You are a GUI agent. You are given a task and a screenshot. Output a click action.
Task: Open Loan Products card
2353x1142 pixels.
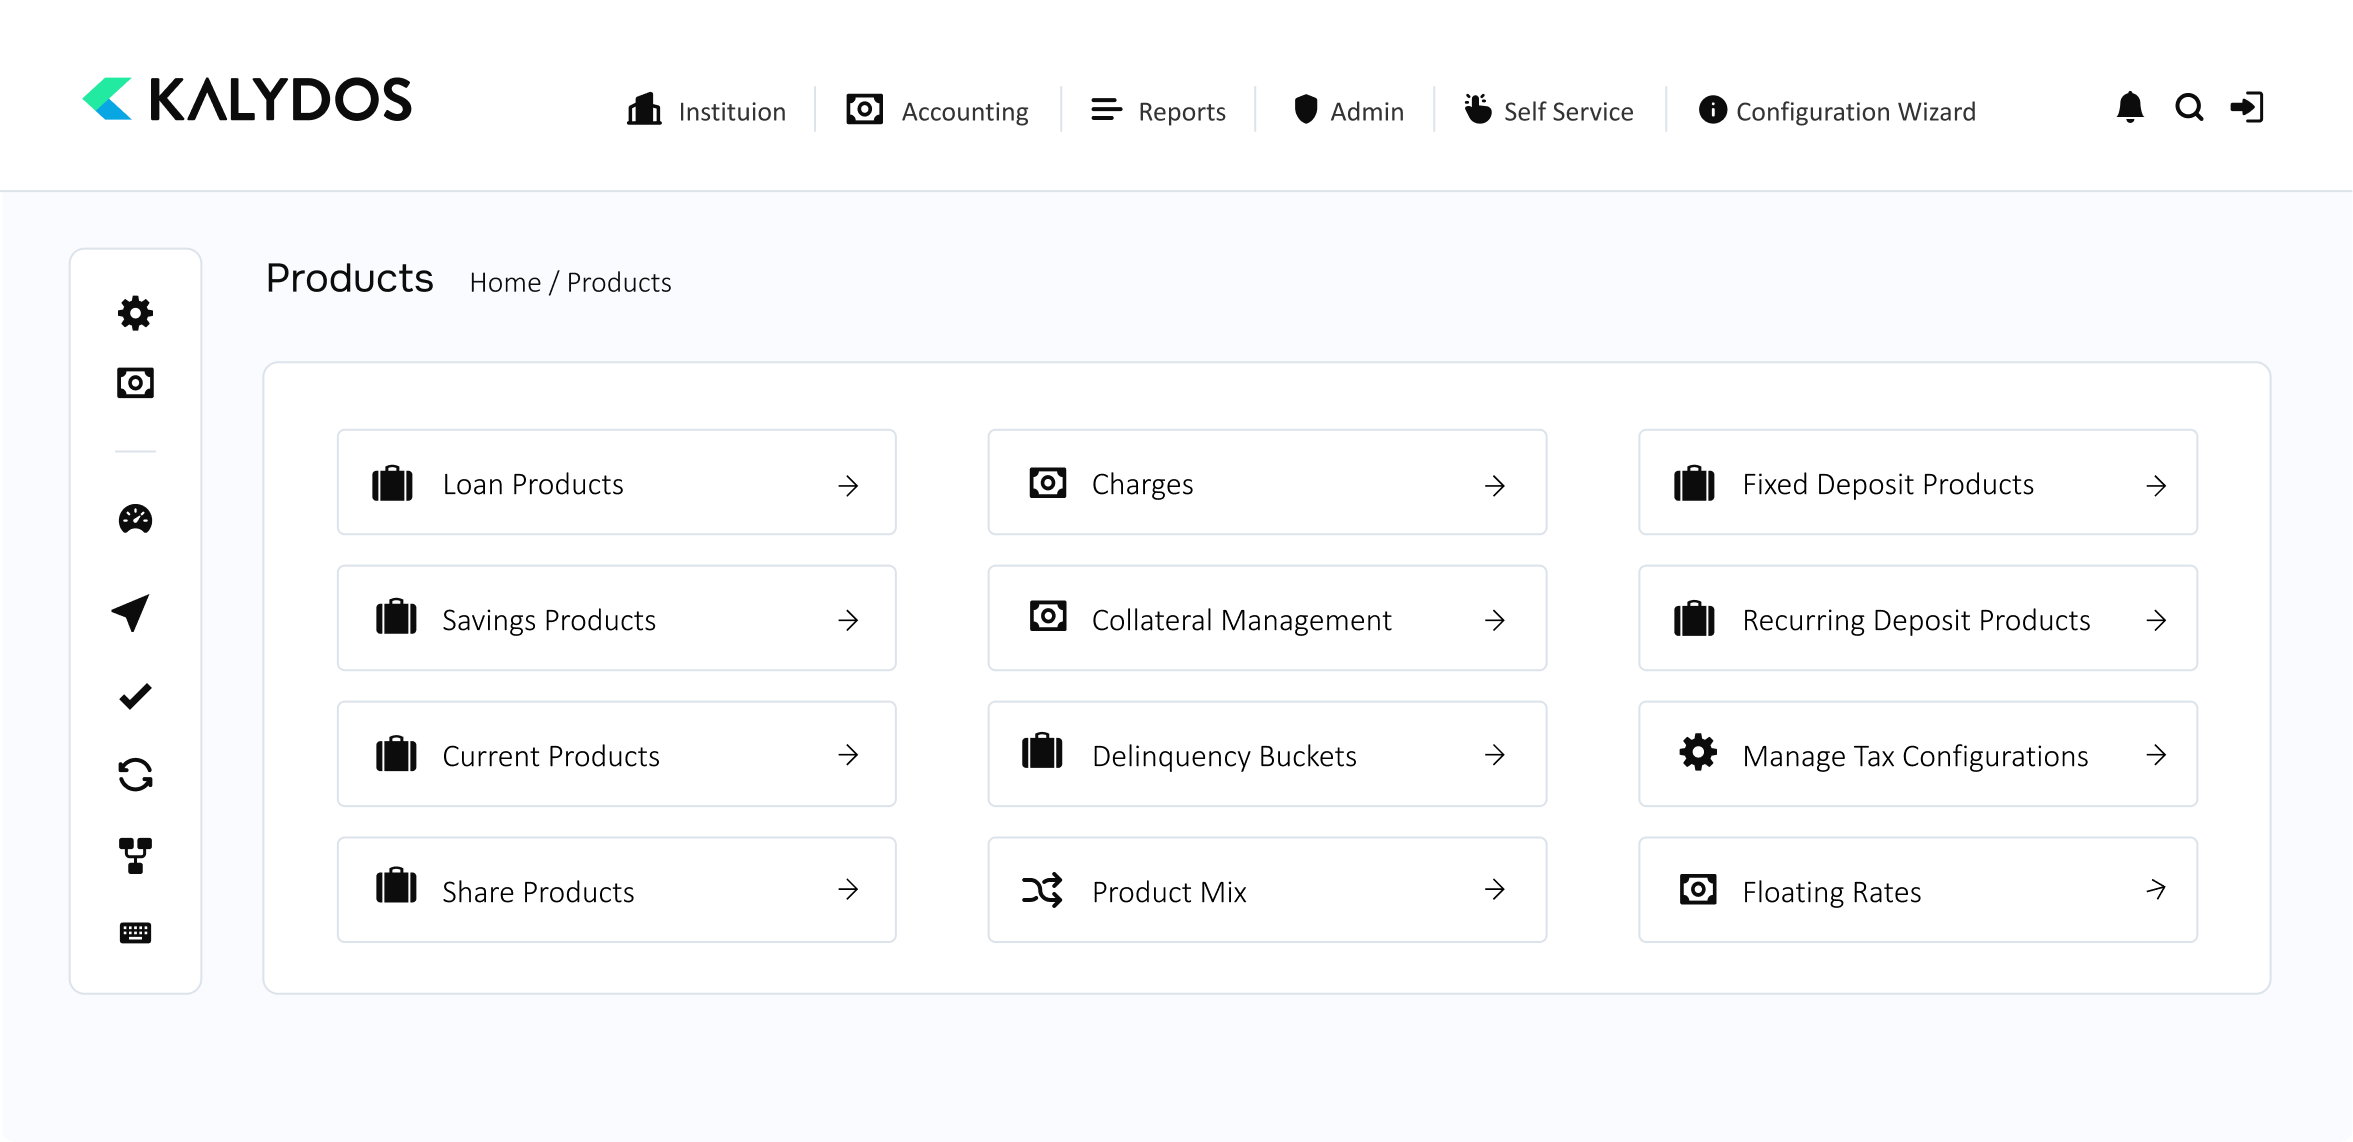616,483
